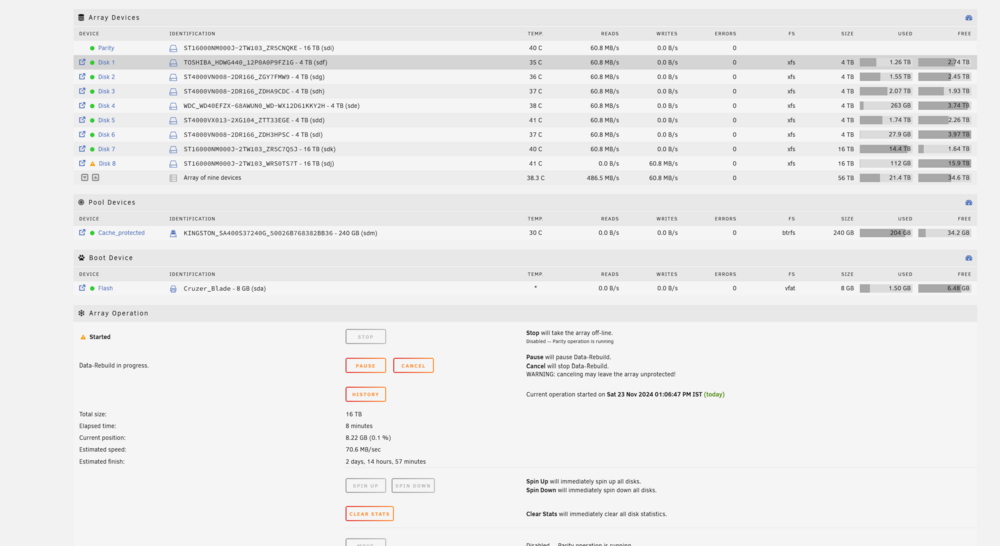Click '2 days, 14 hours, 57 minutes' value
The height and width of the screenshot is (546, 1000).
coord(386,462)
